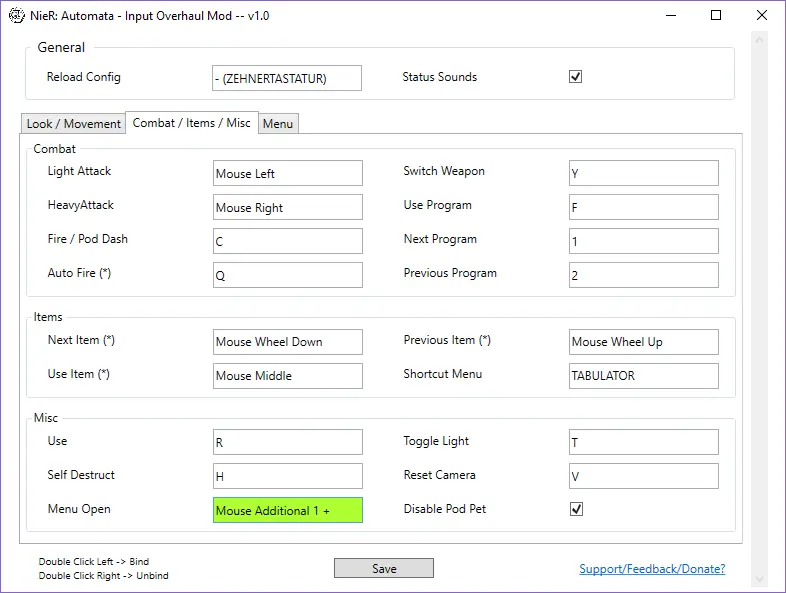Select the Light Attack binding field

(288, 173)
